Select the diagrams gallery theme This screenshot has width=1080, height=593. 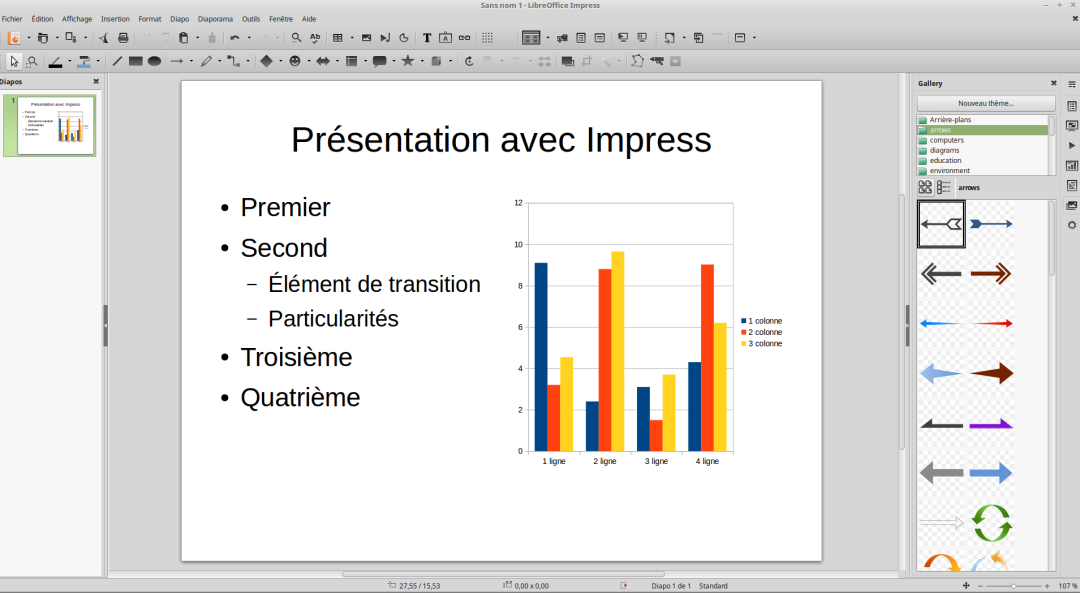(x=944, y=150)
